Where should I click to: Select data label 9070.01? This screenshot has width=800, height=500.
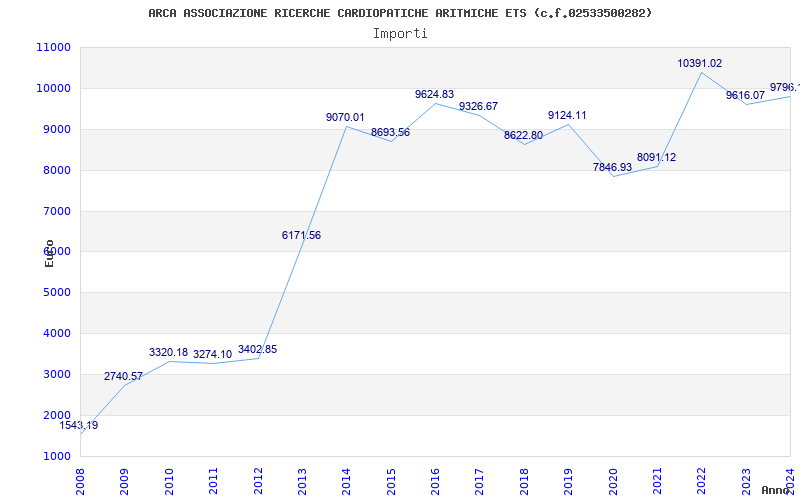pos(345,117)
